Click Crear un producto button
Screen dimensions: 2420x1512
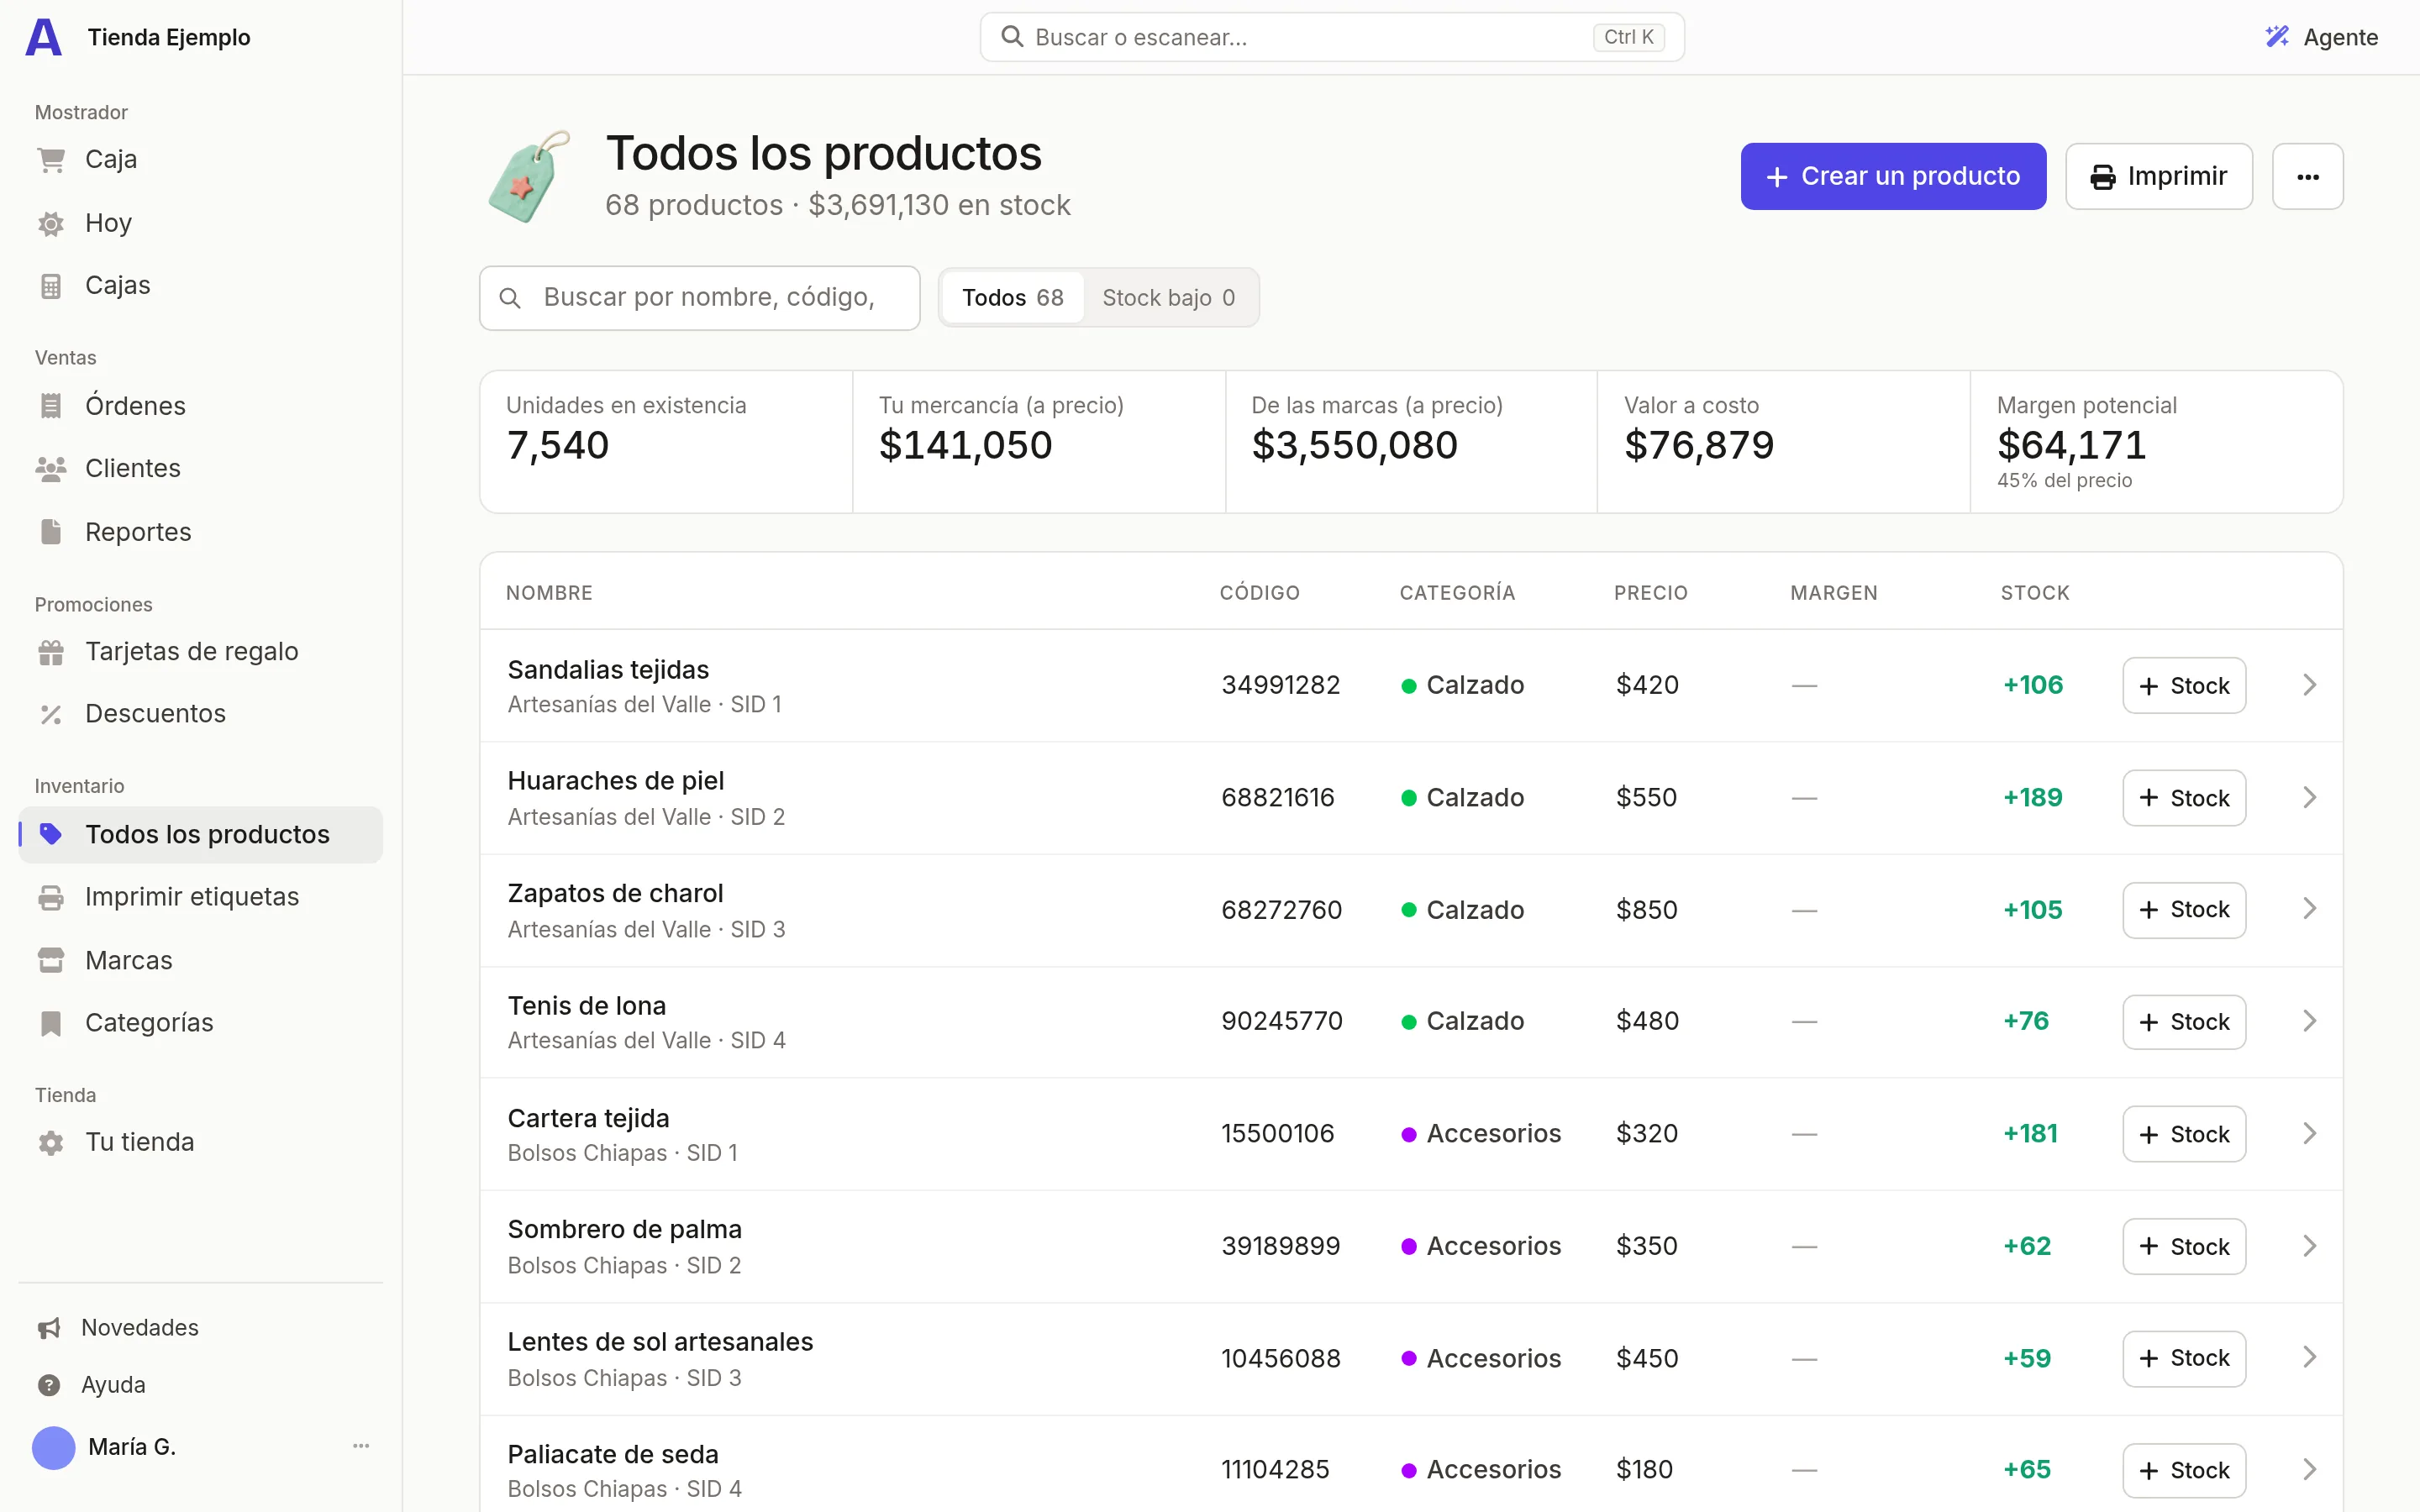(x=1893, y=177)
